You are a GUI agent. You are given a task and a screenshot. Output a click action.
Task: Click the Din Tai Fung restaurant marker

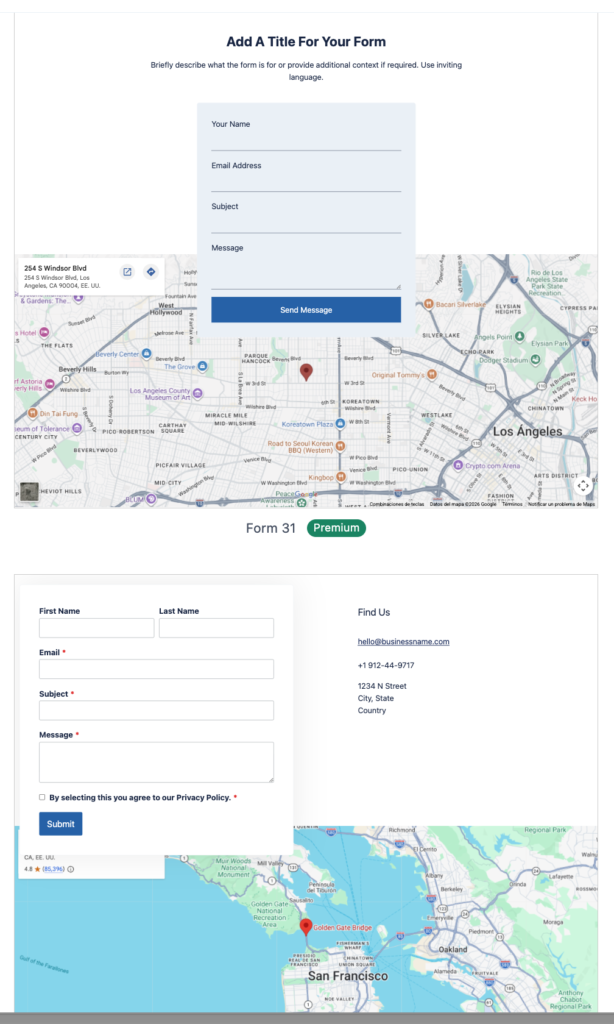pos(33,413)
